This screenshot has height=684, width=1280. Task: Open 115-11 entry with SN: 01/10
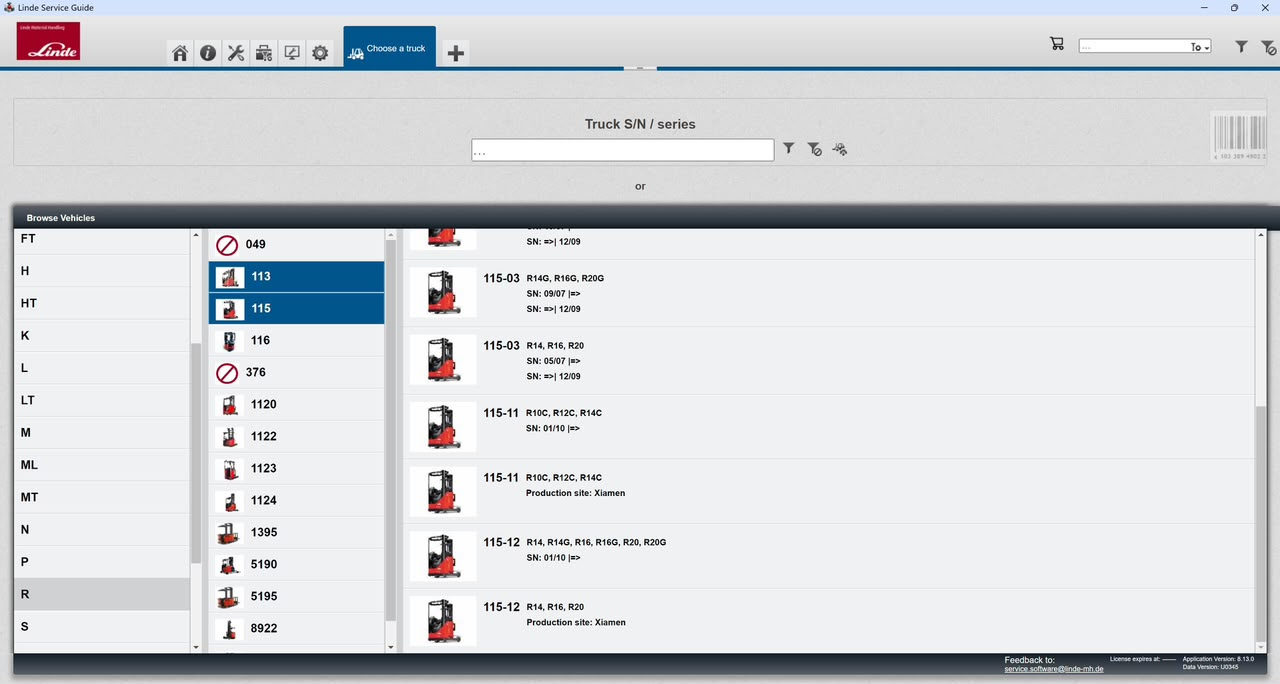tap(828, 426)
